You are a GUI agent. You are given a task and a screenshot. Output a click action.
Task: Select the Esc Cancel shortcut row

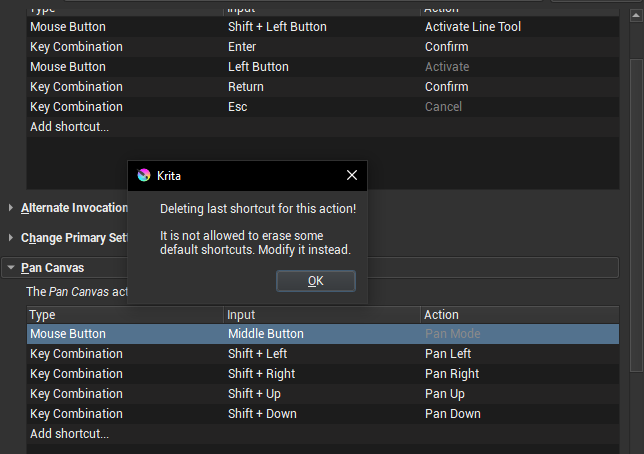pyautogui.click(x=238, y=107)
